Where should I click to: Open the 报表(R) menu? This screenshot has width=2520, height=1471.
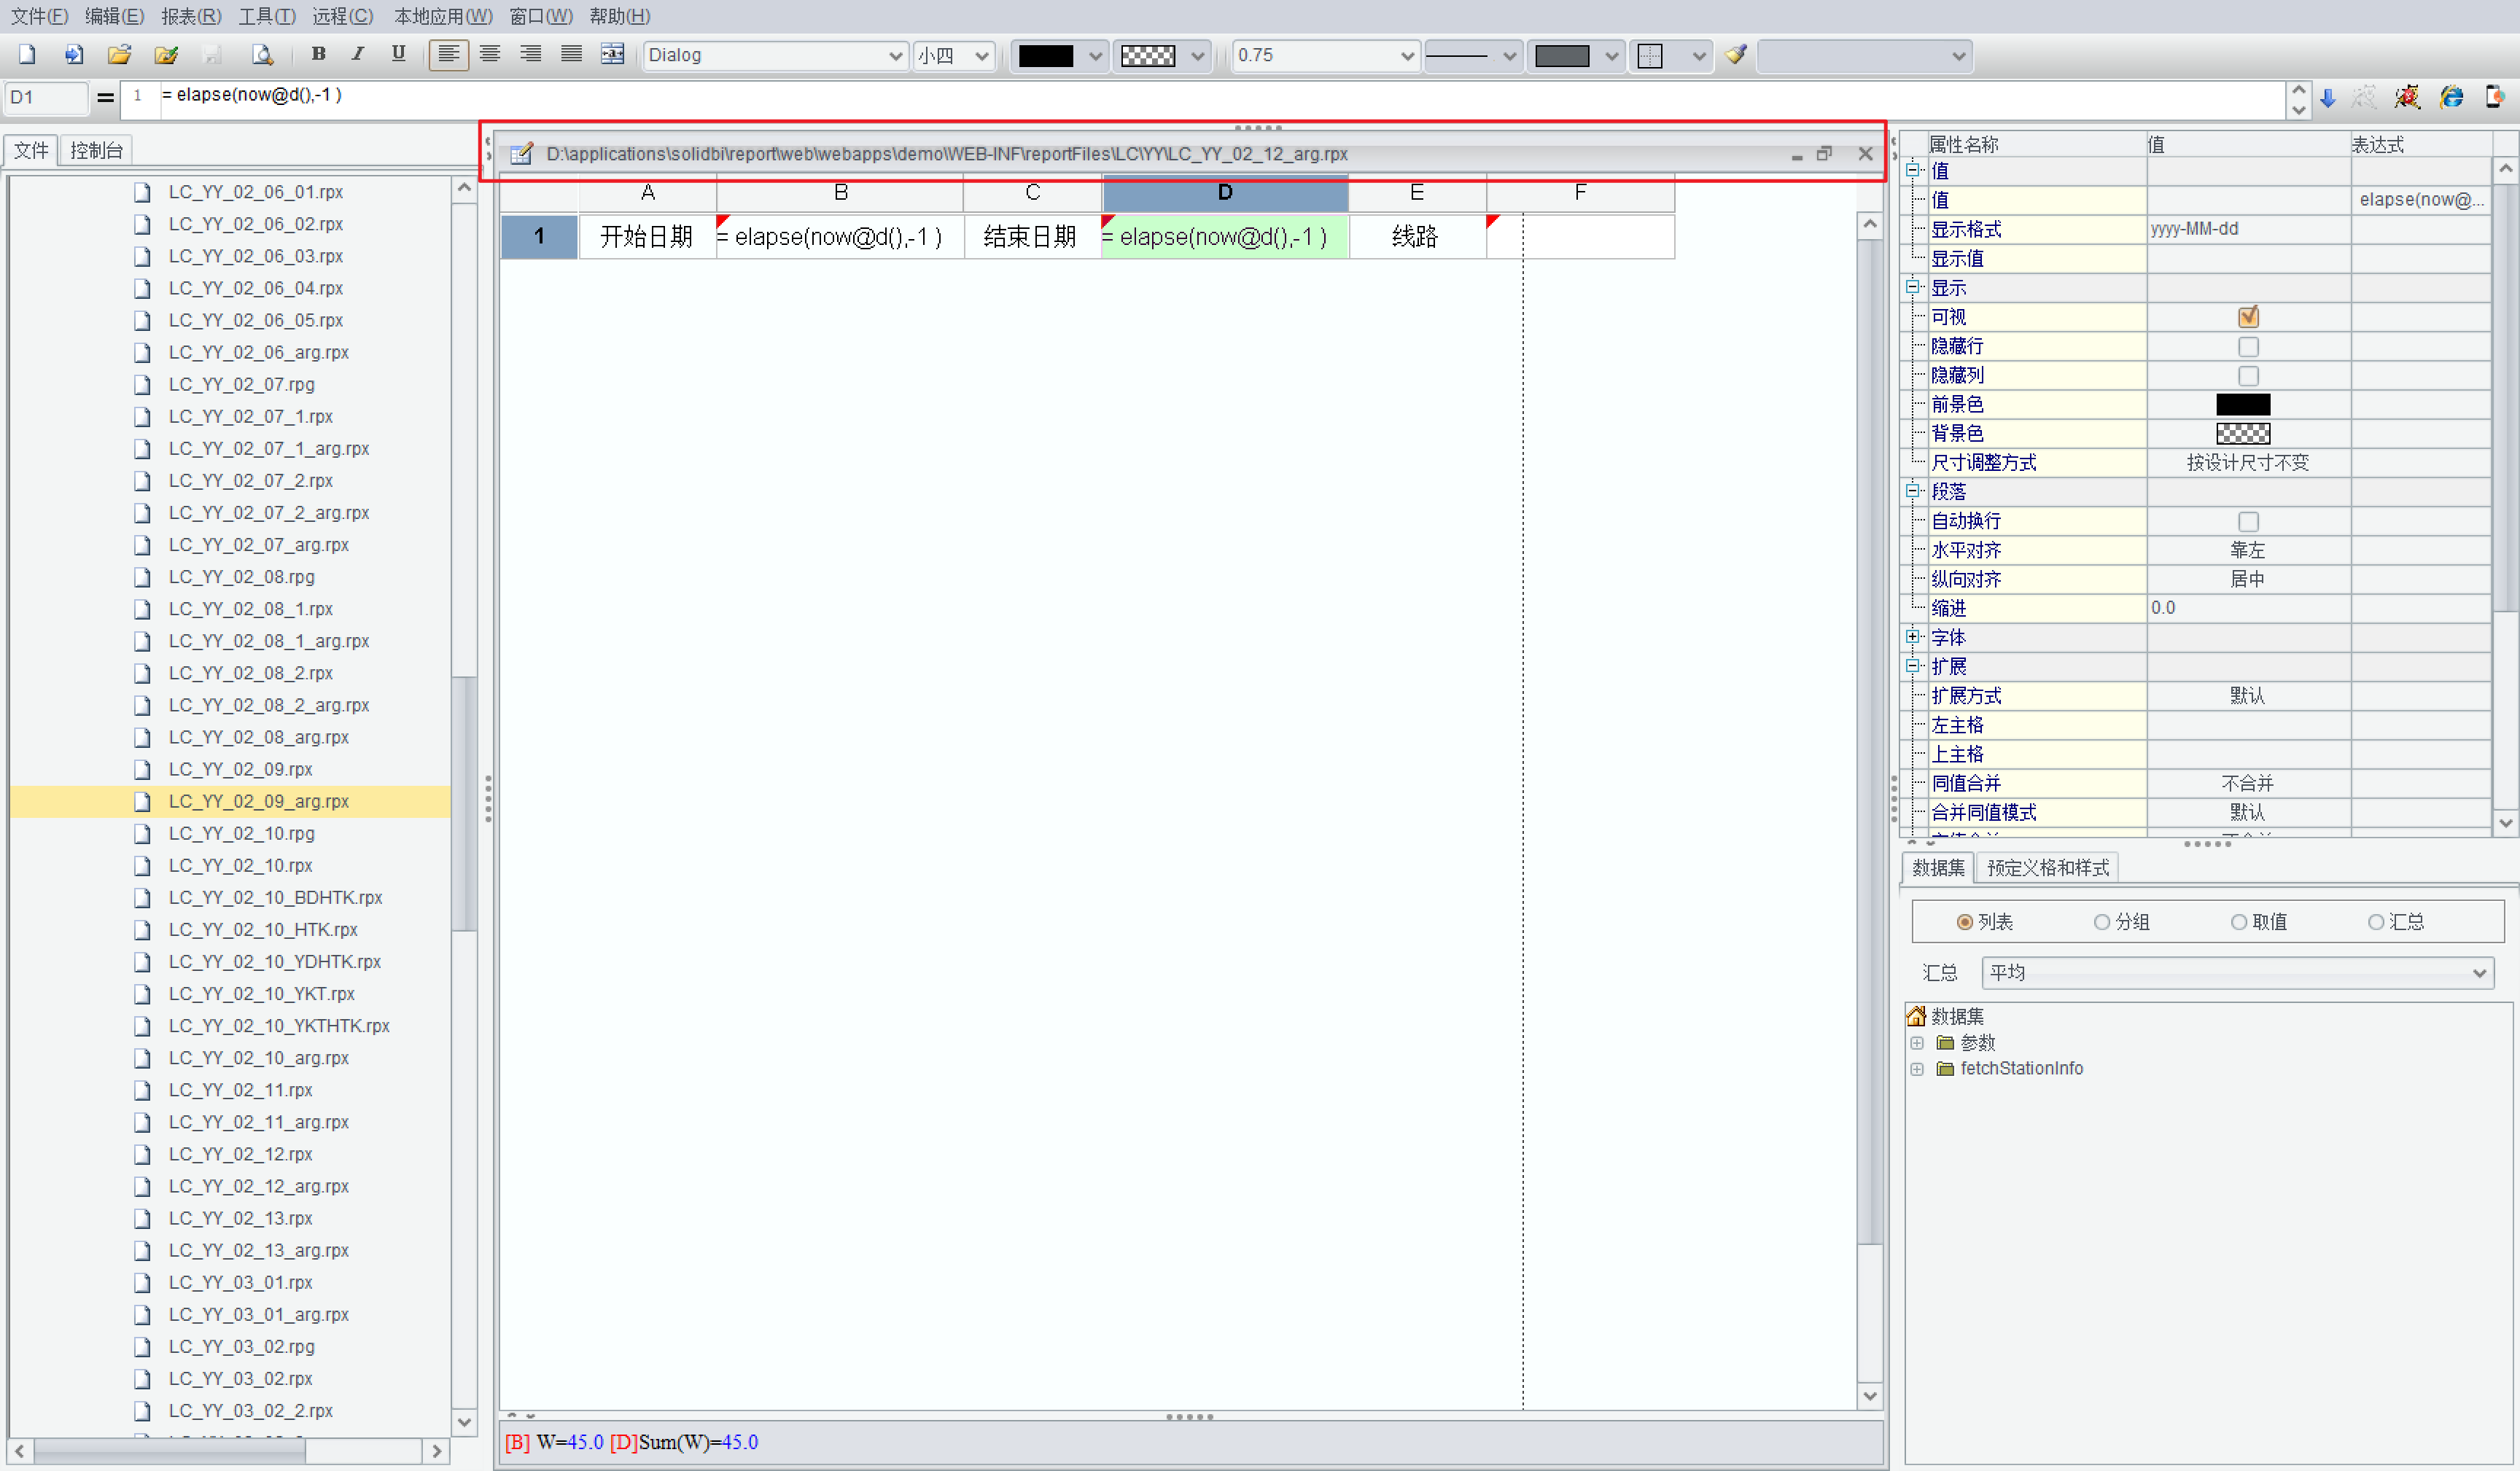click(x=190, y=16)
